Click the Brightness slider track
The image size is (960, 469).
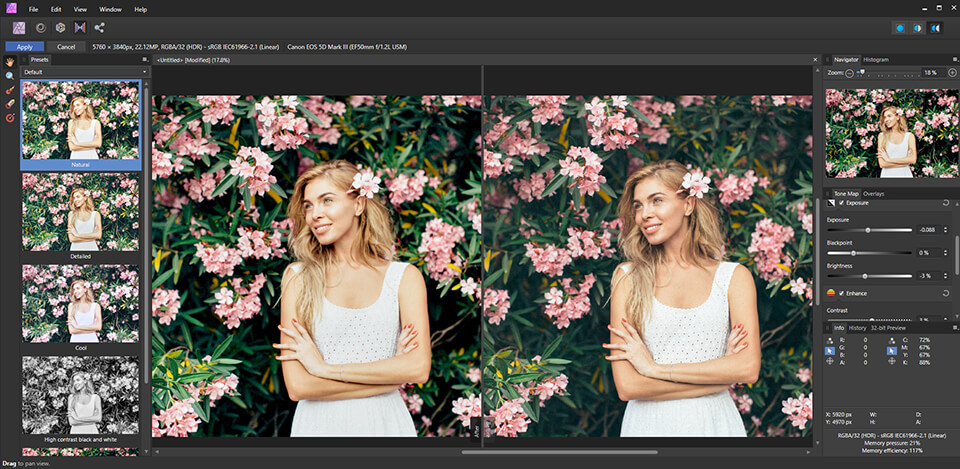(x=869, y=276)
